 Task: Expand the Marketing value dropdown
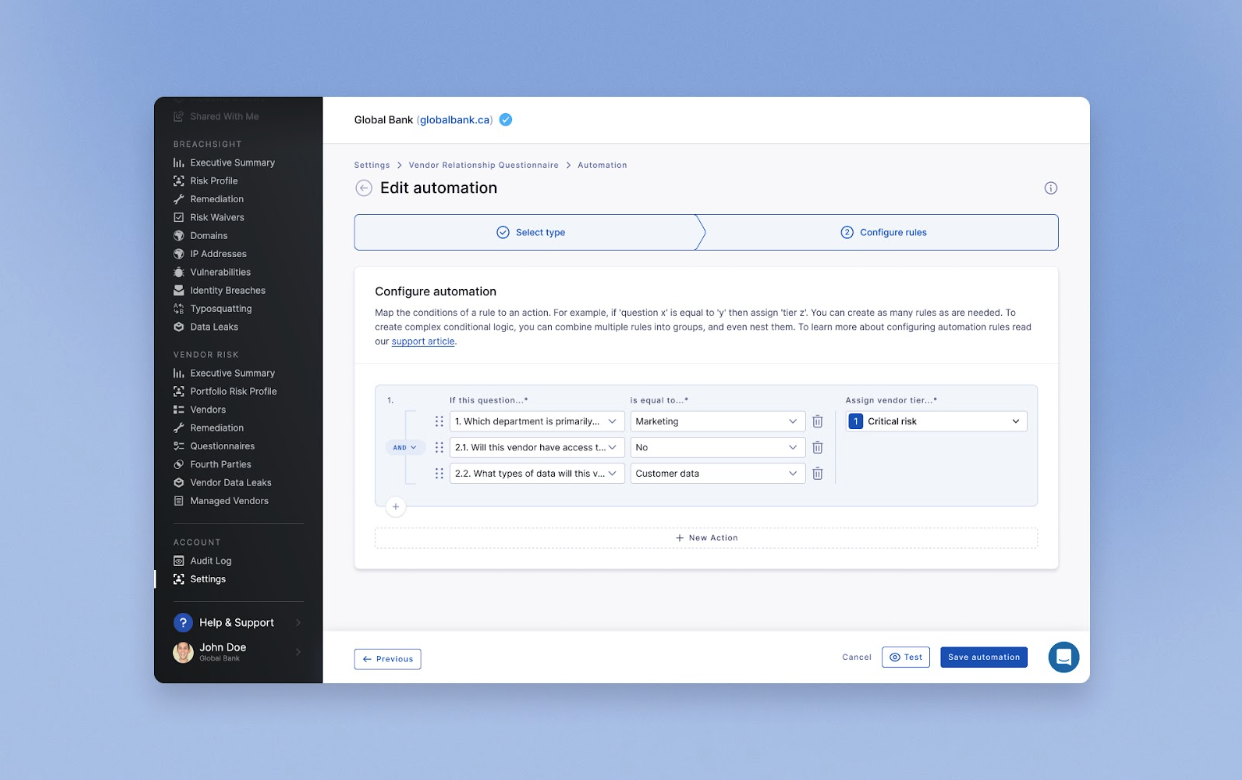tap(717, 422)
